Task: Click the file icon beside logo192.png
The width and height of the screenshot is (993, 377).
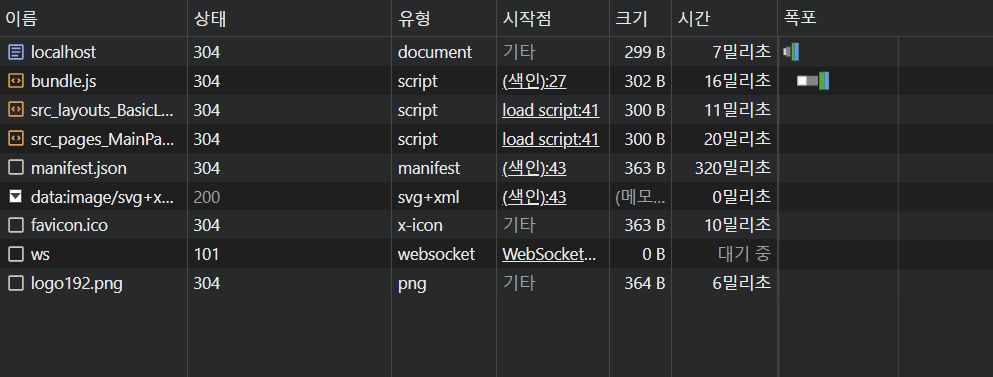Action: point(16,283)
